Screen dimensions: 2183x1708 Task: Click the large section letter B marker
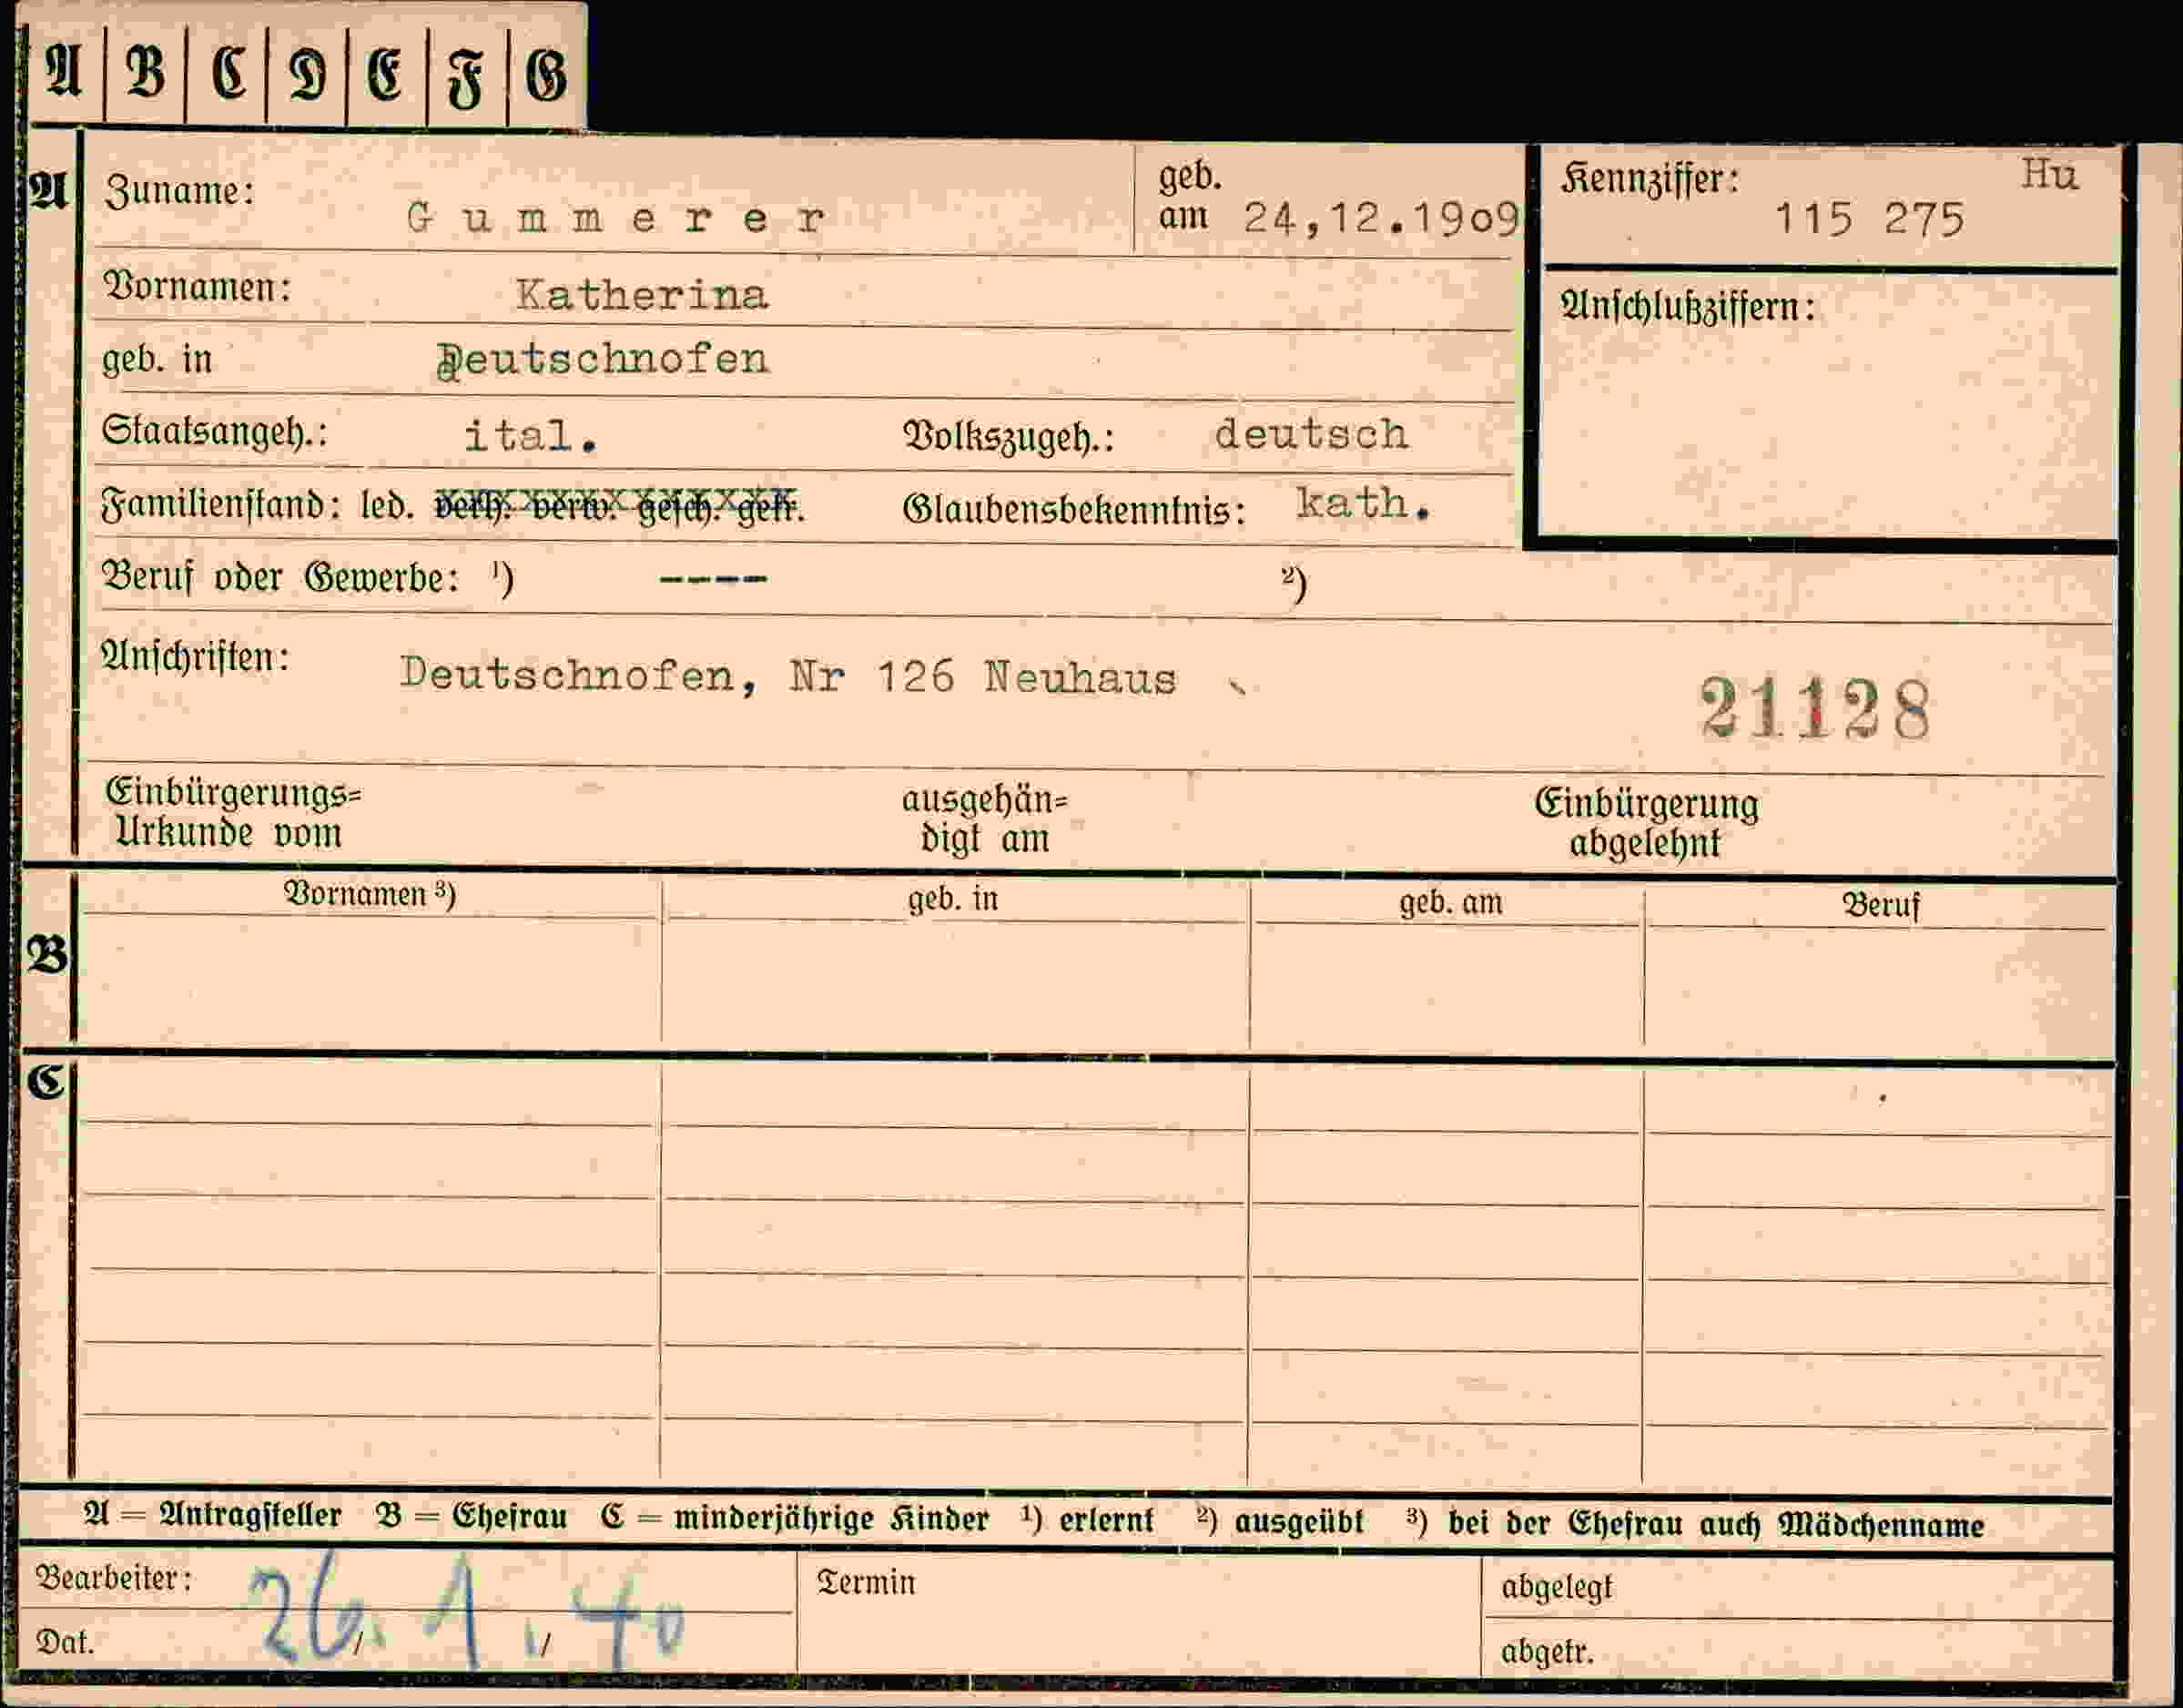(x=47, y=955)
